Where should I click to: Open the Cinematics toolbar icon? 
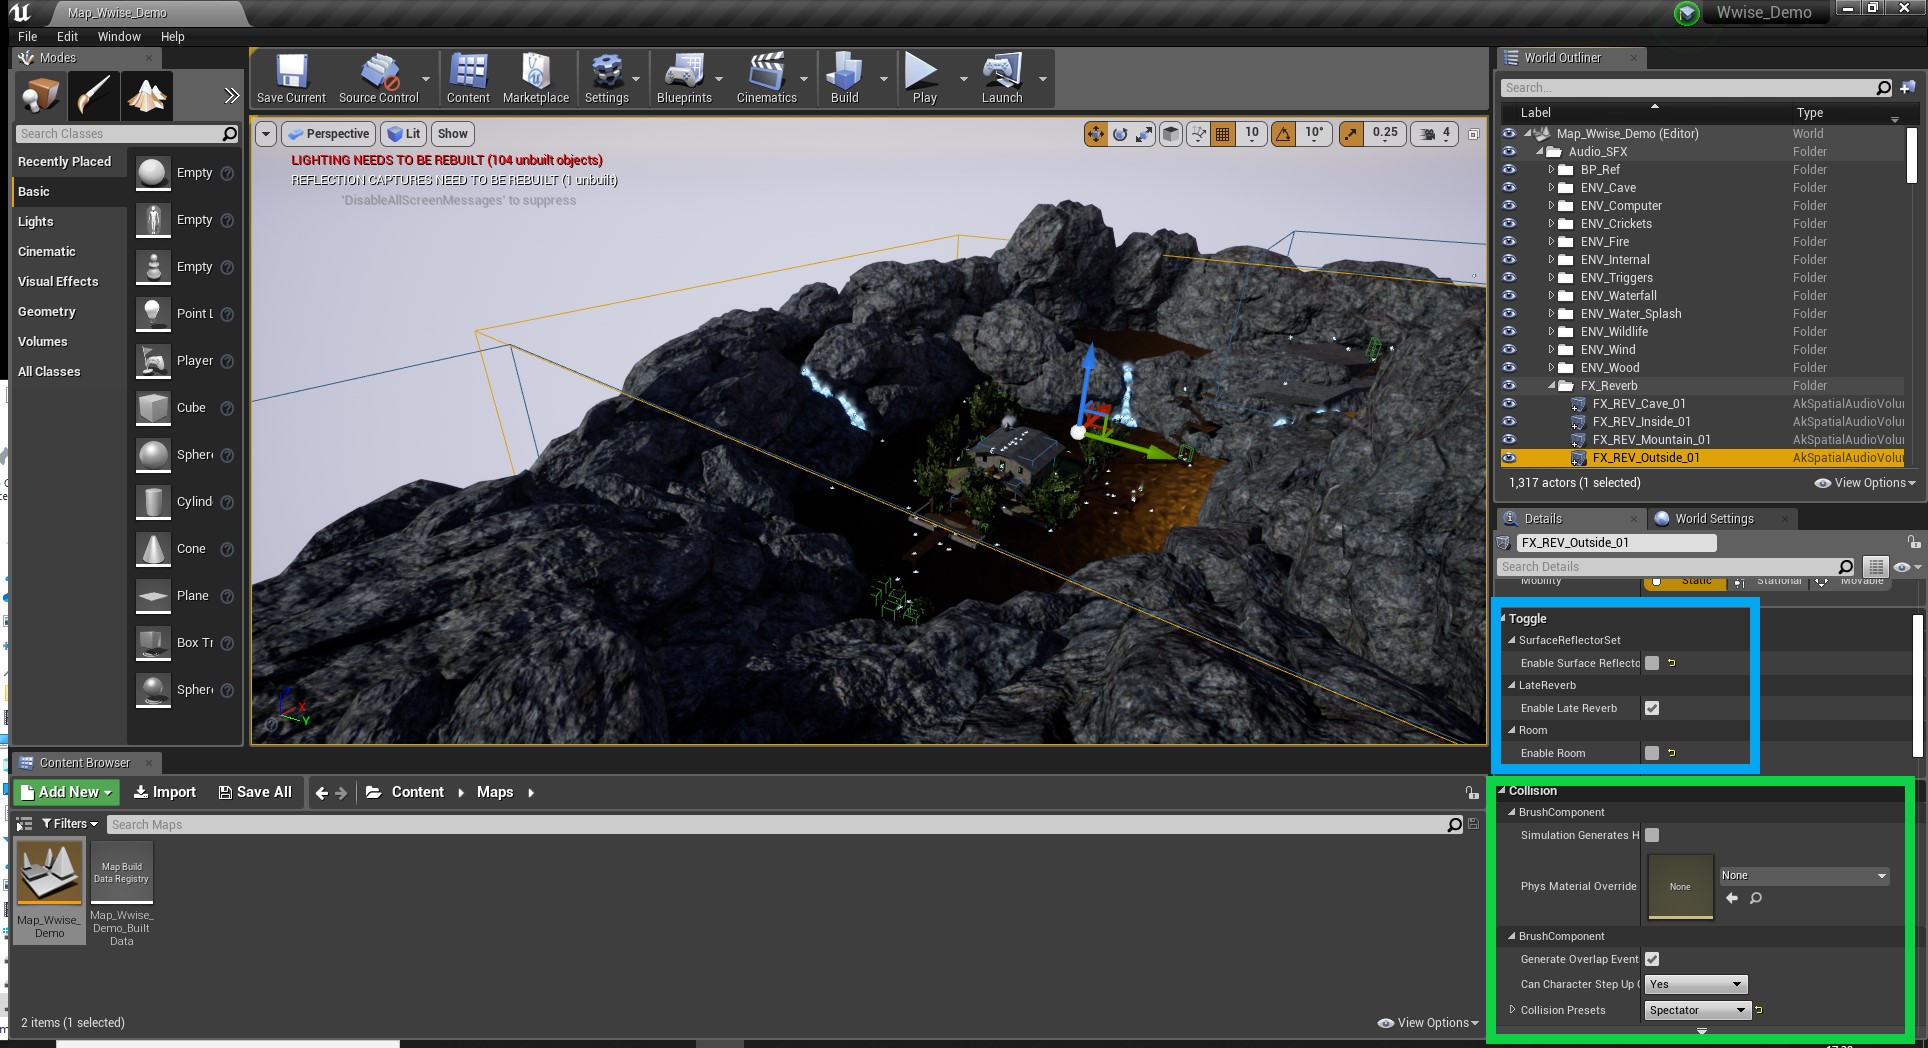[x=766, y=78]
